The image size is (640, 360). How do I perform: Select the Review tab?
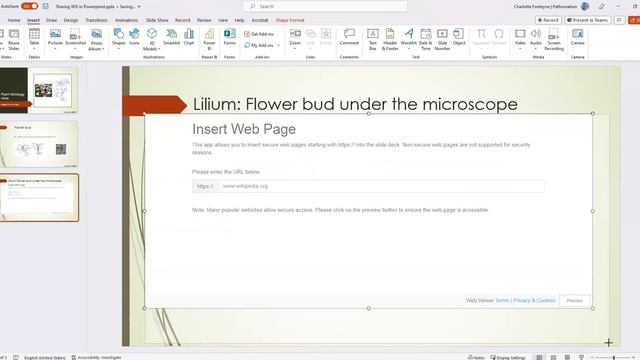click(204, 20)
